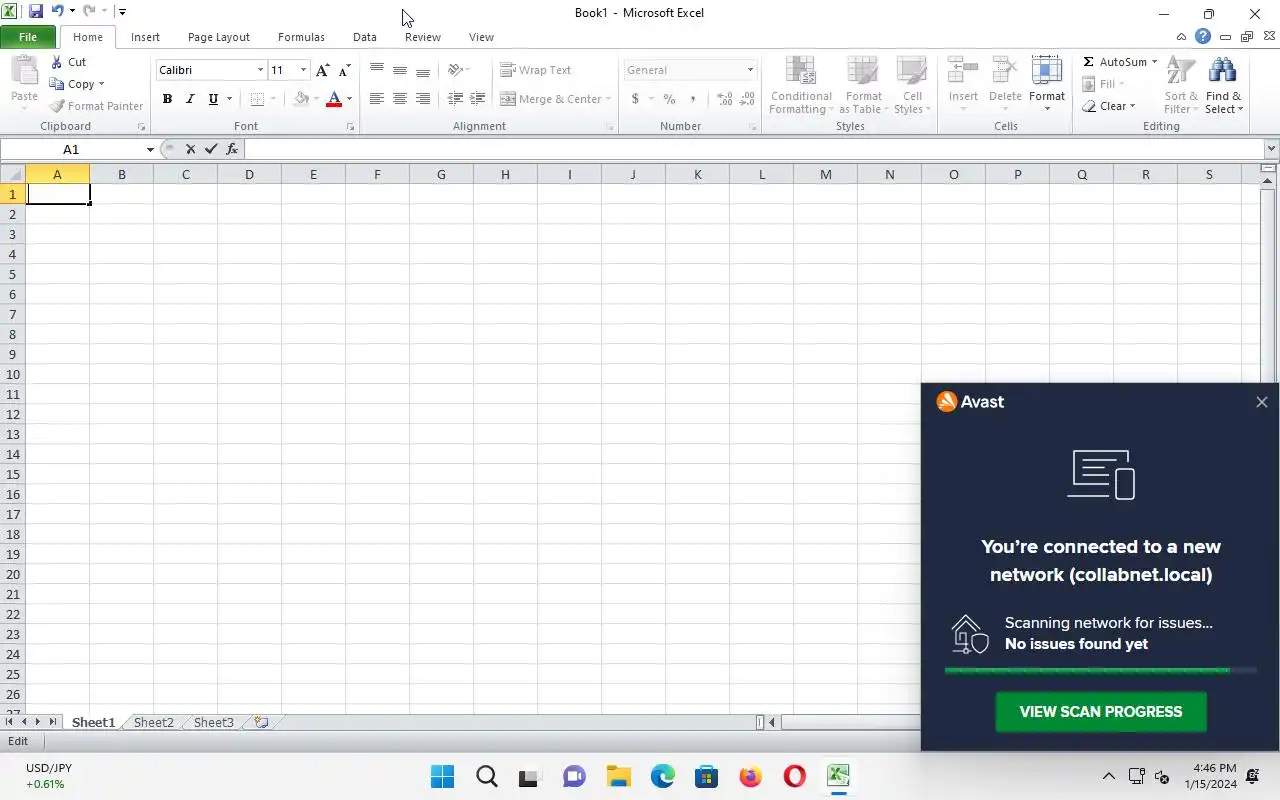This screenshot has width=1280, height=800.
Task: Select column D header
Action: click(x=249, y=174)
